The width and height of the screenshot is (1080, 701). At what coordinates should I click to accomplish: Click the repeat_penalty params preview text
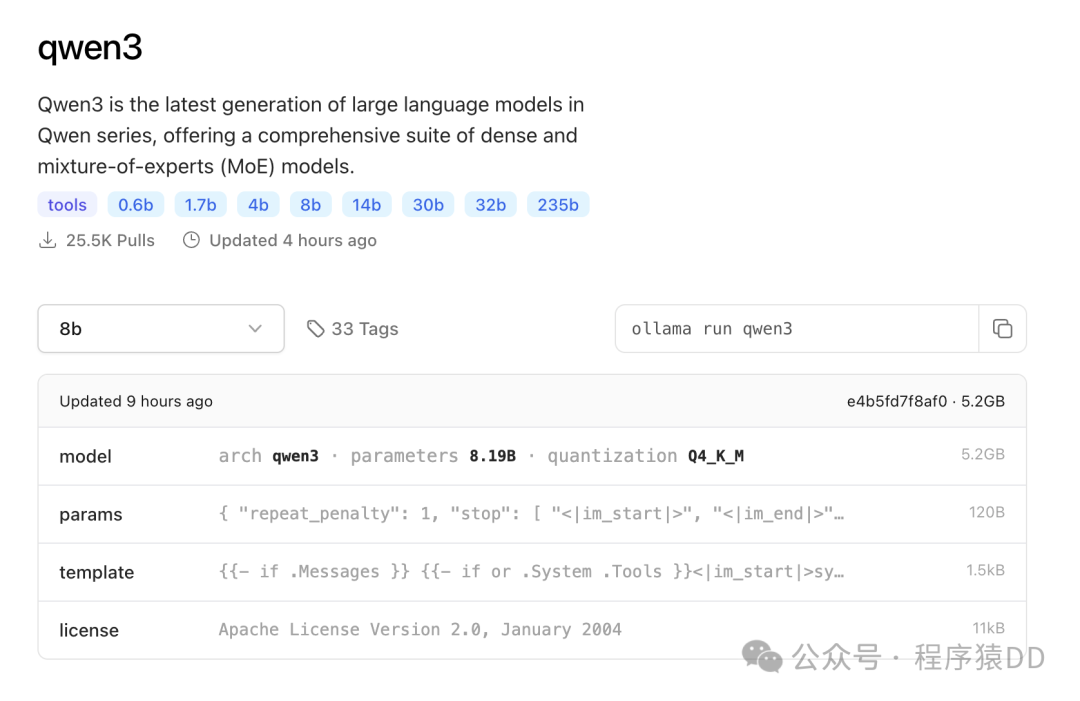tap(531, 514)
